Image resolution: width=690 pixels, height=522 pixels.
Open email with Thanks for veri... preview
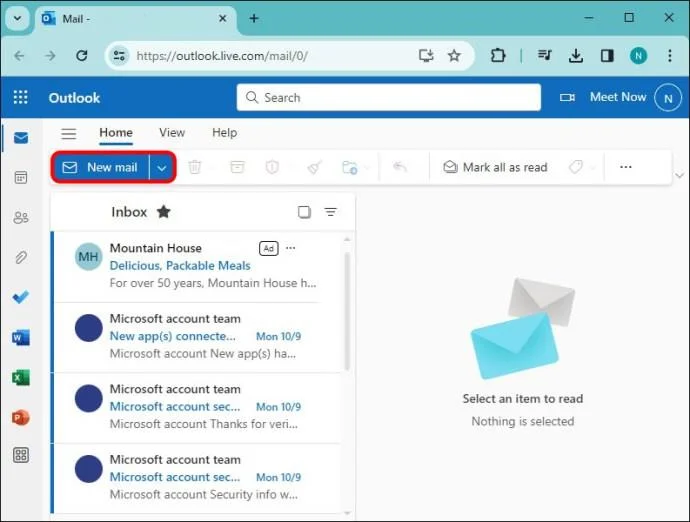[x=197, y=407]
